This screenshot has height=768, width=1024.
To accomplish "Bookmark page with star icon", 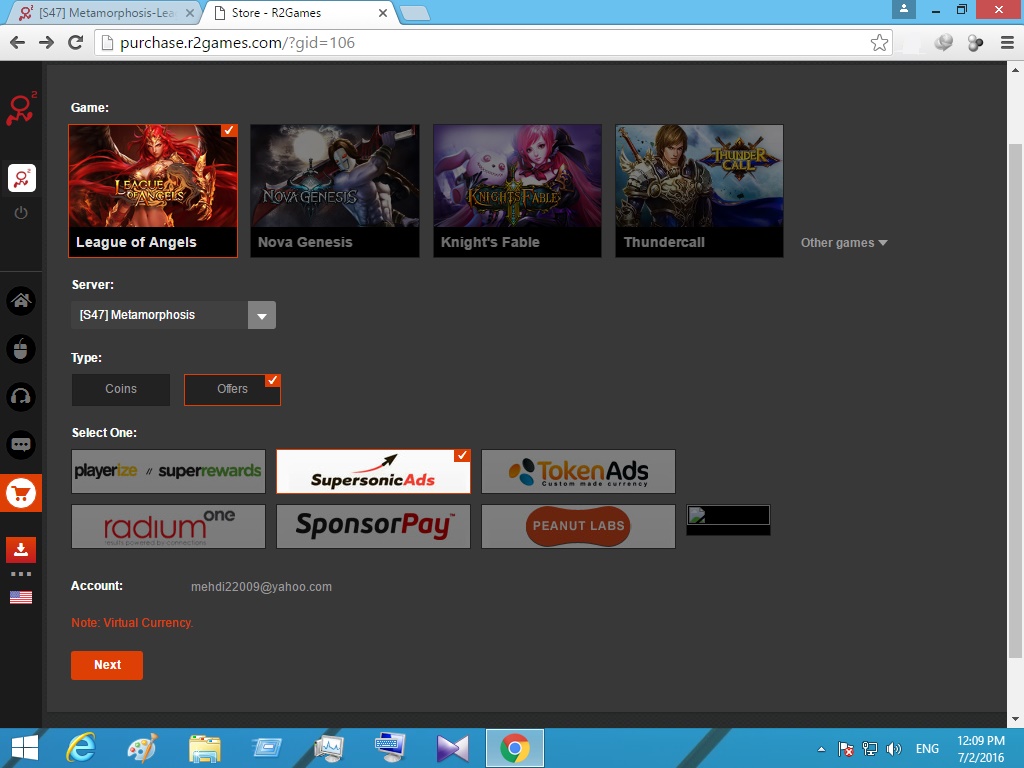I will point(879,42).
